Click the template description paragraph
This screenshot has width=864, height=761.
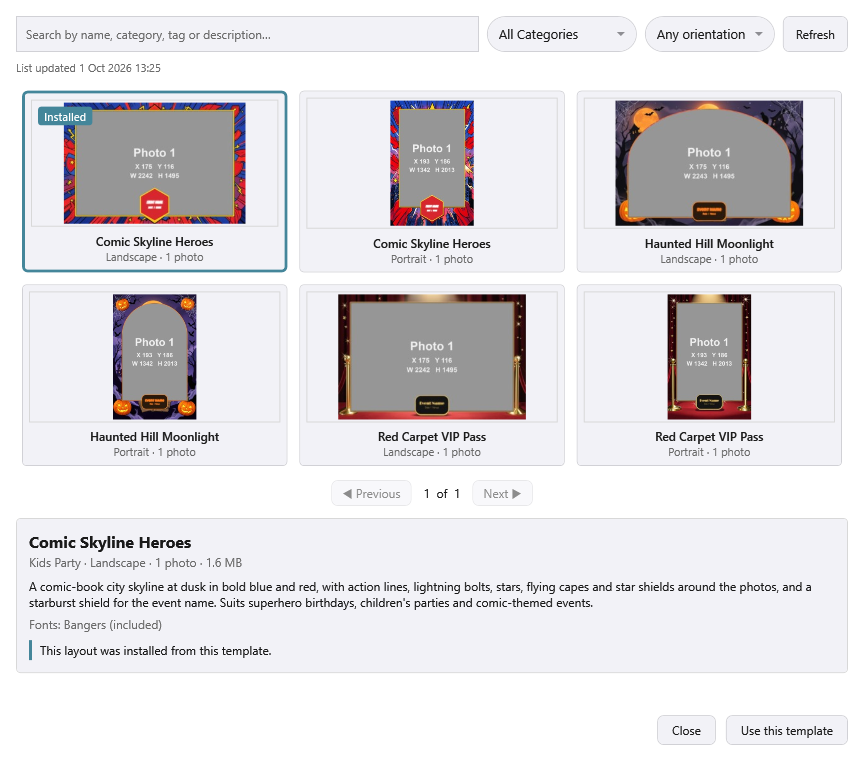(420, 595)
